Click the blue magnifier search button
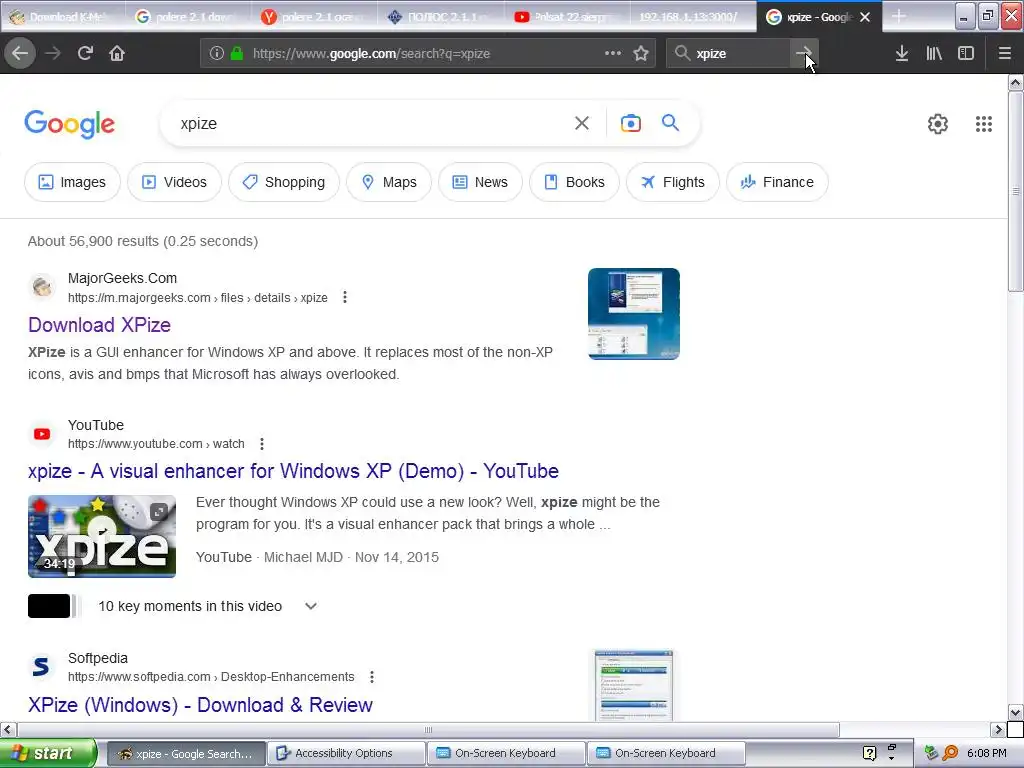Image resolution: width=1024 pixels, height=768 pixels. point(670,122)
